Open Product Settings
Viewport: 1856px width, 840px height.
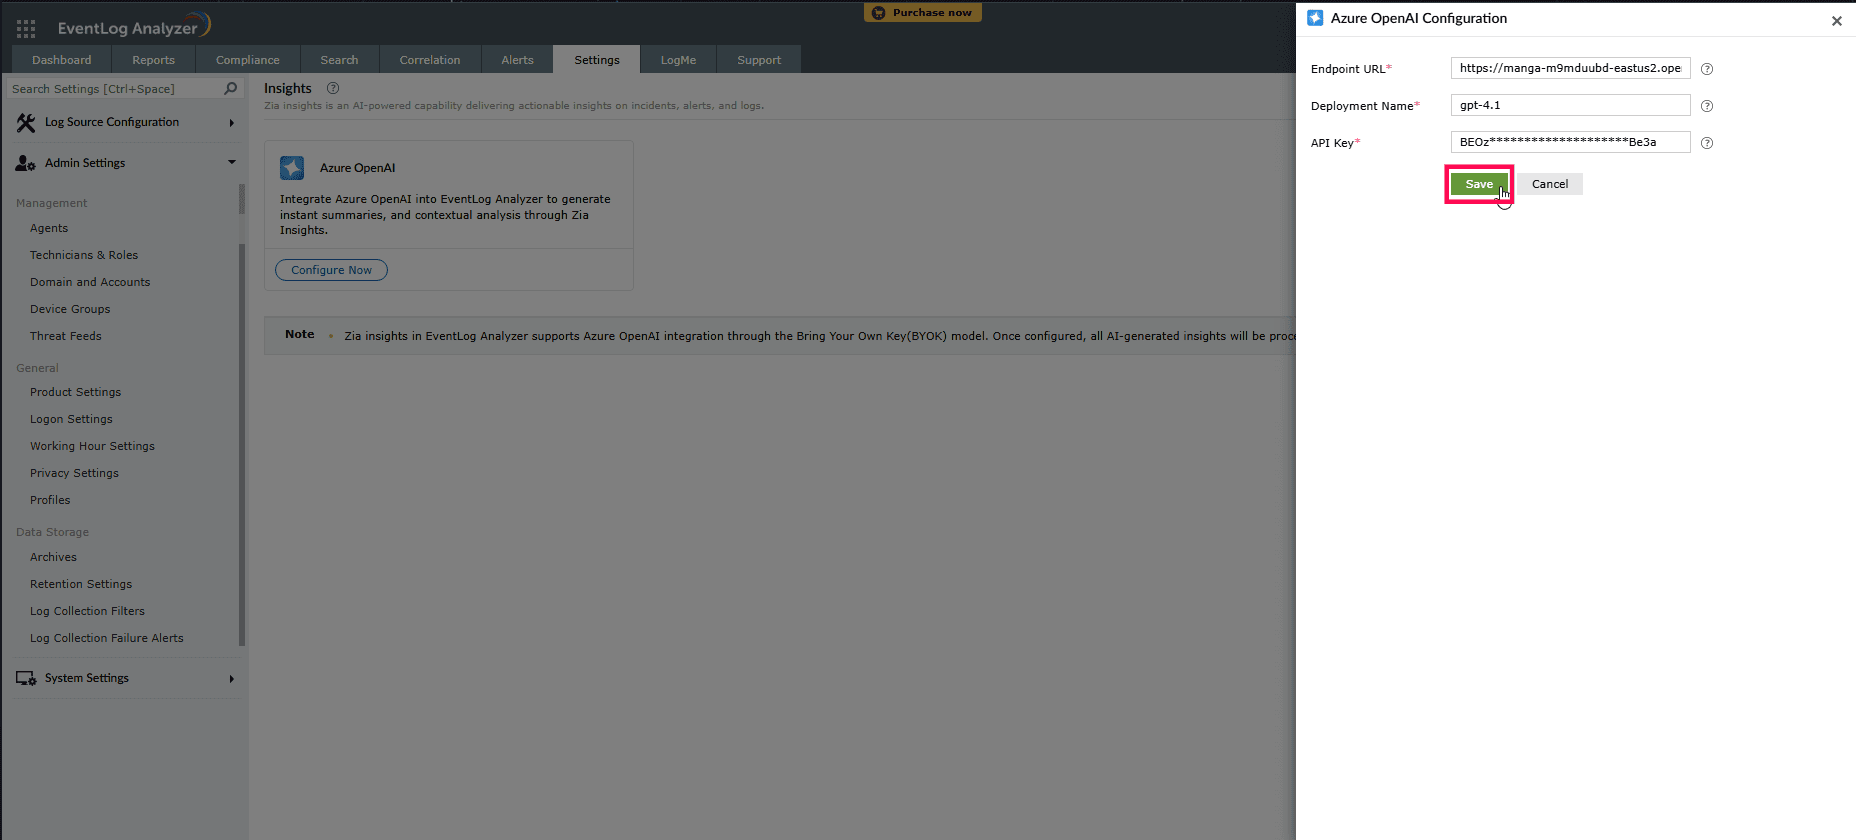[x=75, y=392]
